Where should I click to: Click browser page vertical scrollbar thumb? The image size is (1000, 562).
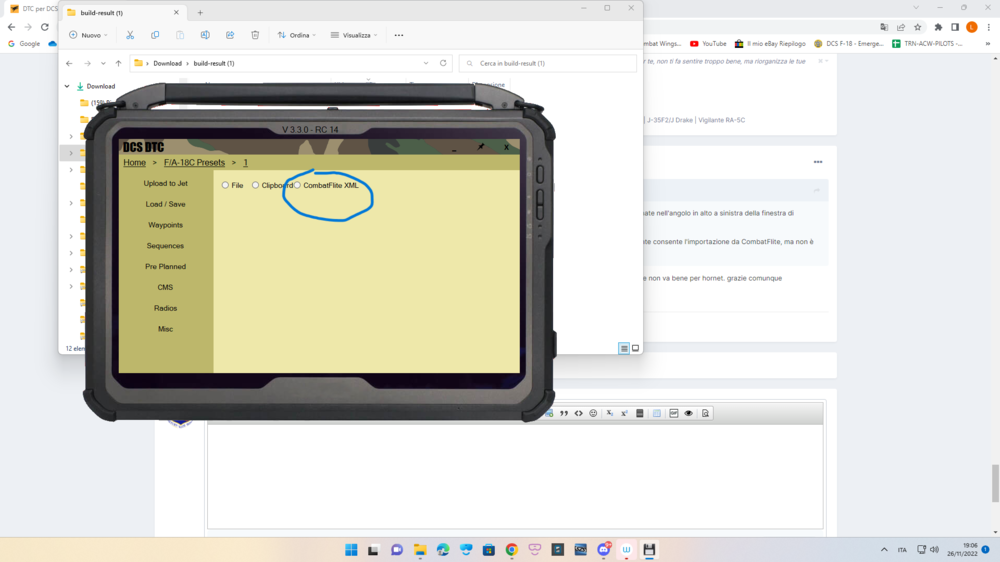[x=996, y=484]
